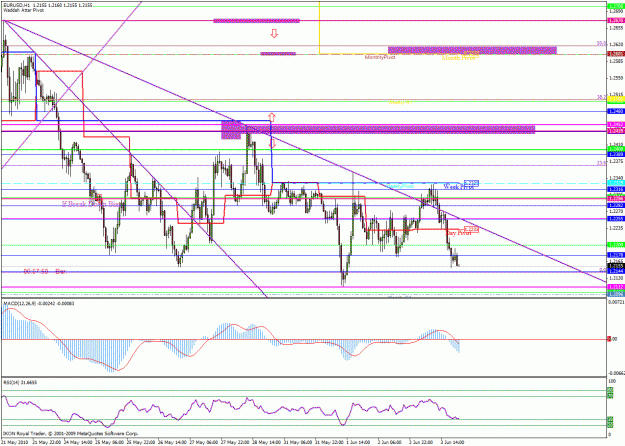Click the 31 May 06:00 time label
Viewport: 625px width, 446px height.
297,442
